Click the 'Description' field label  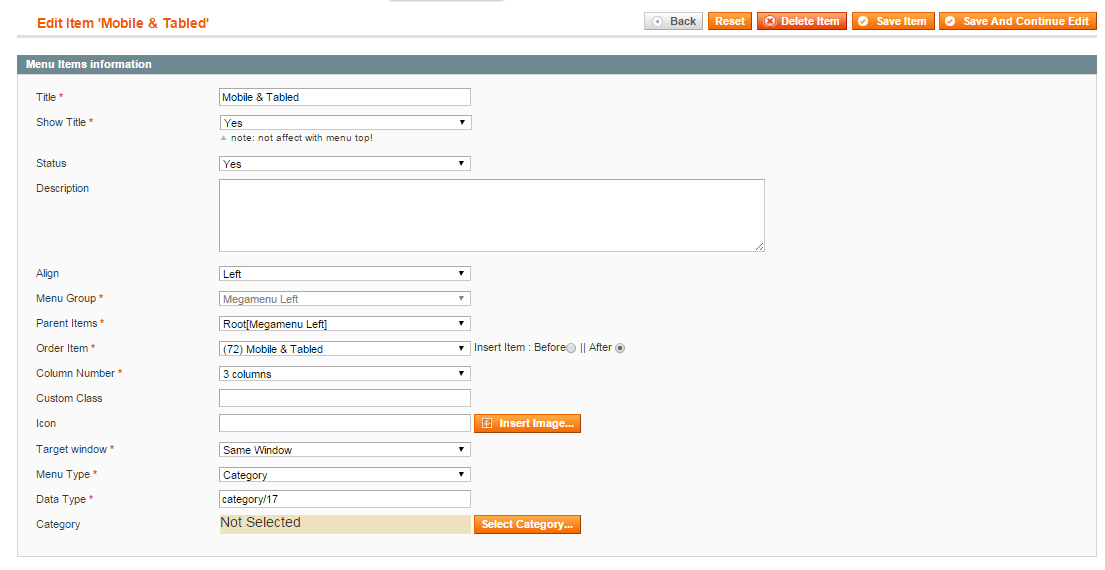coord(62,188)
